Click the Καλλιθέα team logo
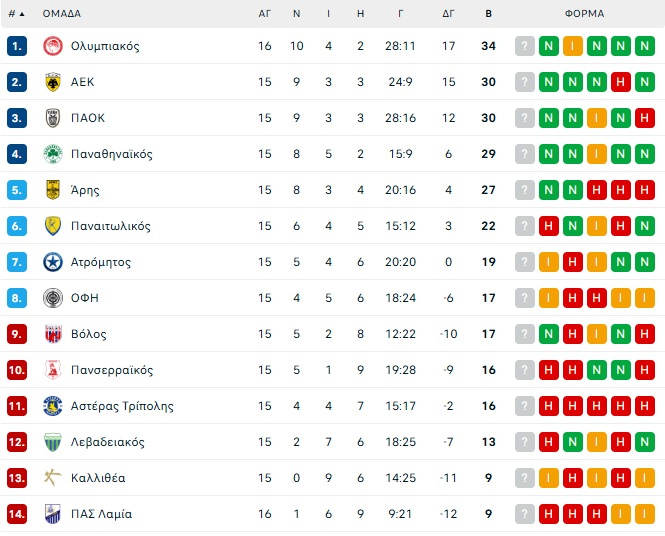 coord(53,478)
